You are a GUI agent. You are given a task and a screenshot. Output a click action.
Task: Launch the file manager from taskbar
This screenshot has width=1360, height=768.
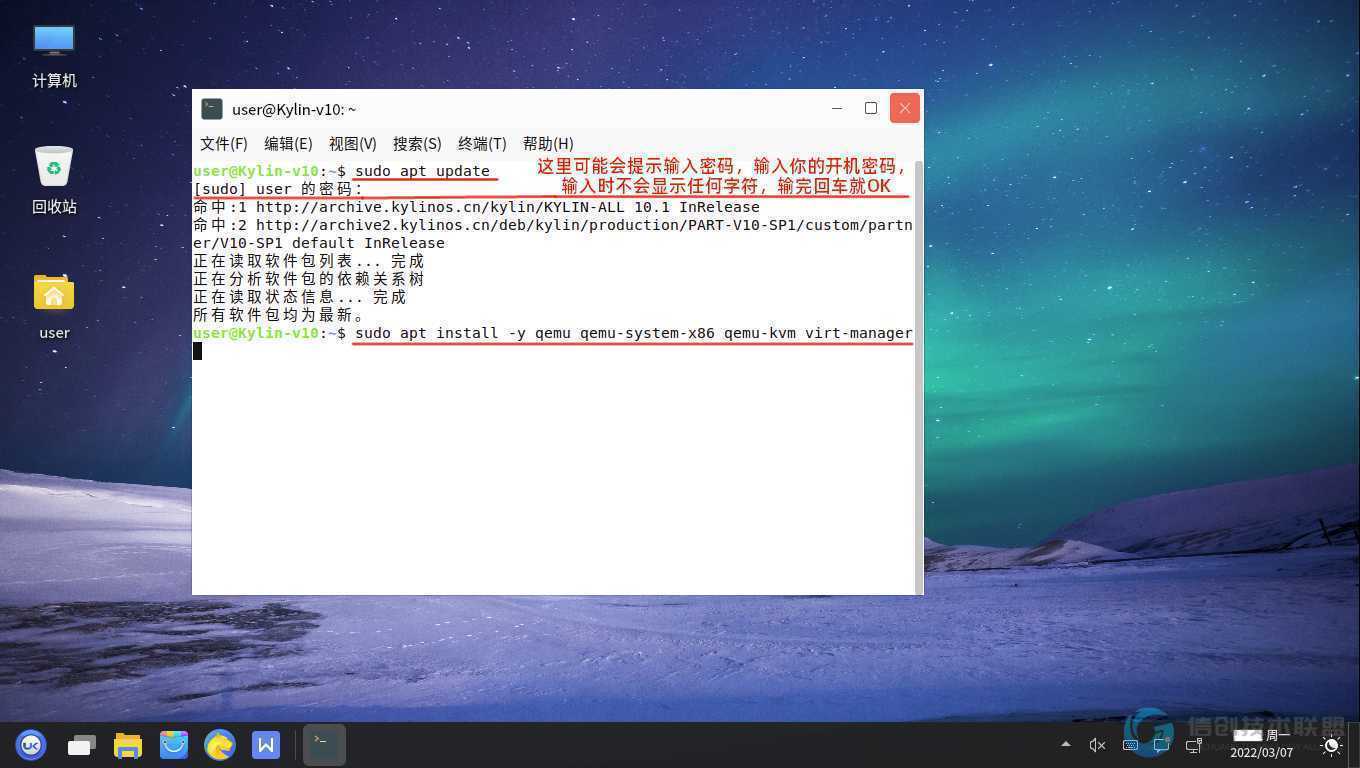pos(128,745)
